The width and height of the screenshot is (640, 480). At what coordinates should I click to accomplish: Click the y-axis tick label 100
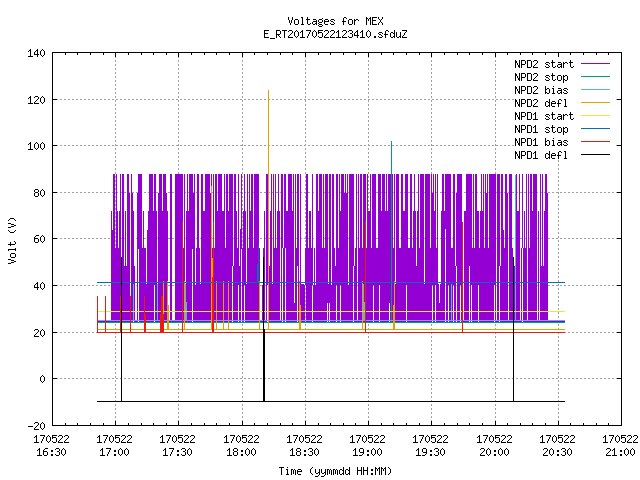point(36,146)
